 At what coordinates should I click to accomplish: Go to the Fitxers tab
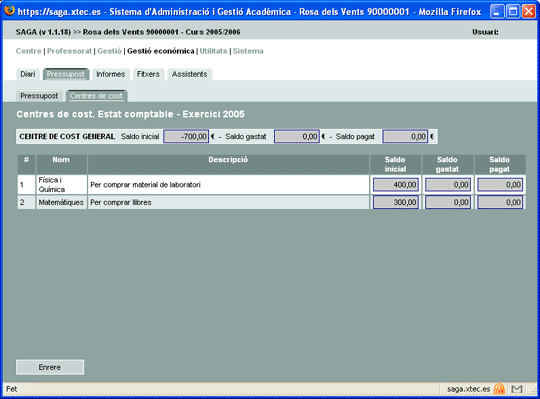pos(148,74)
